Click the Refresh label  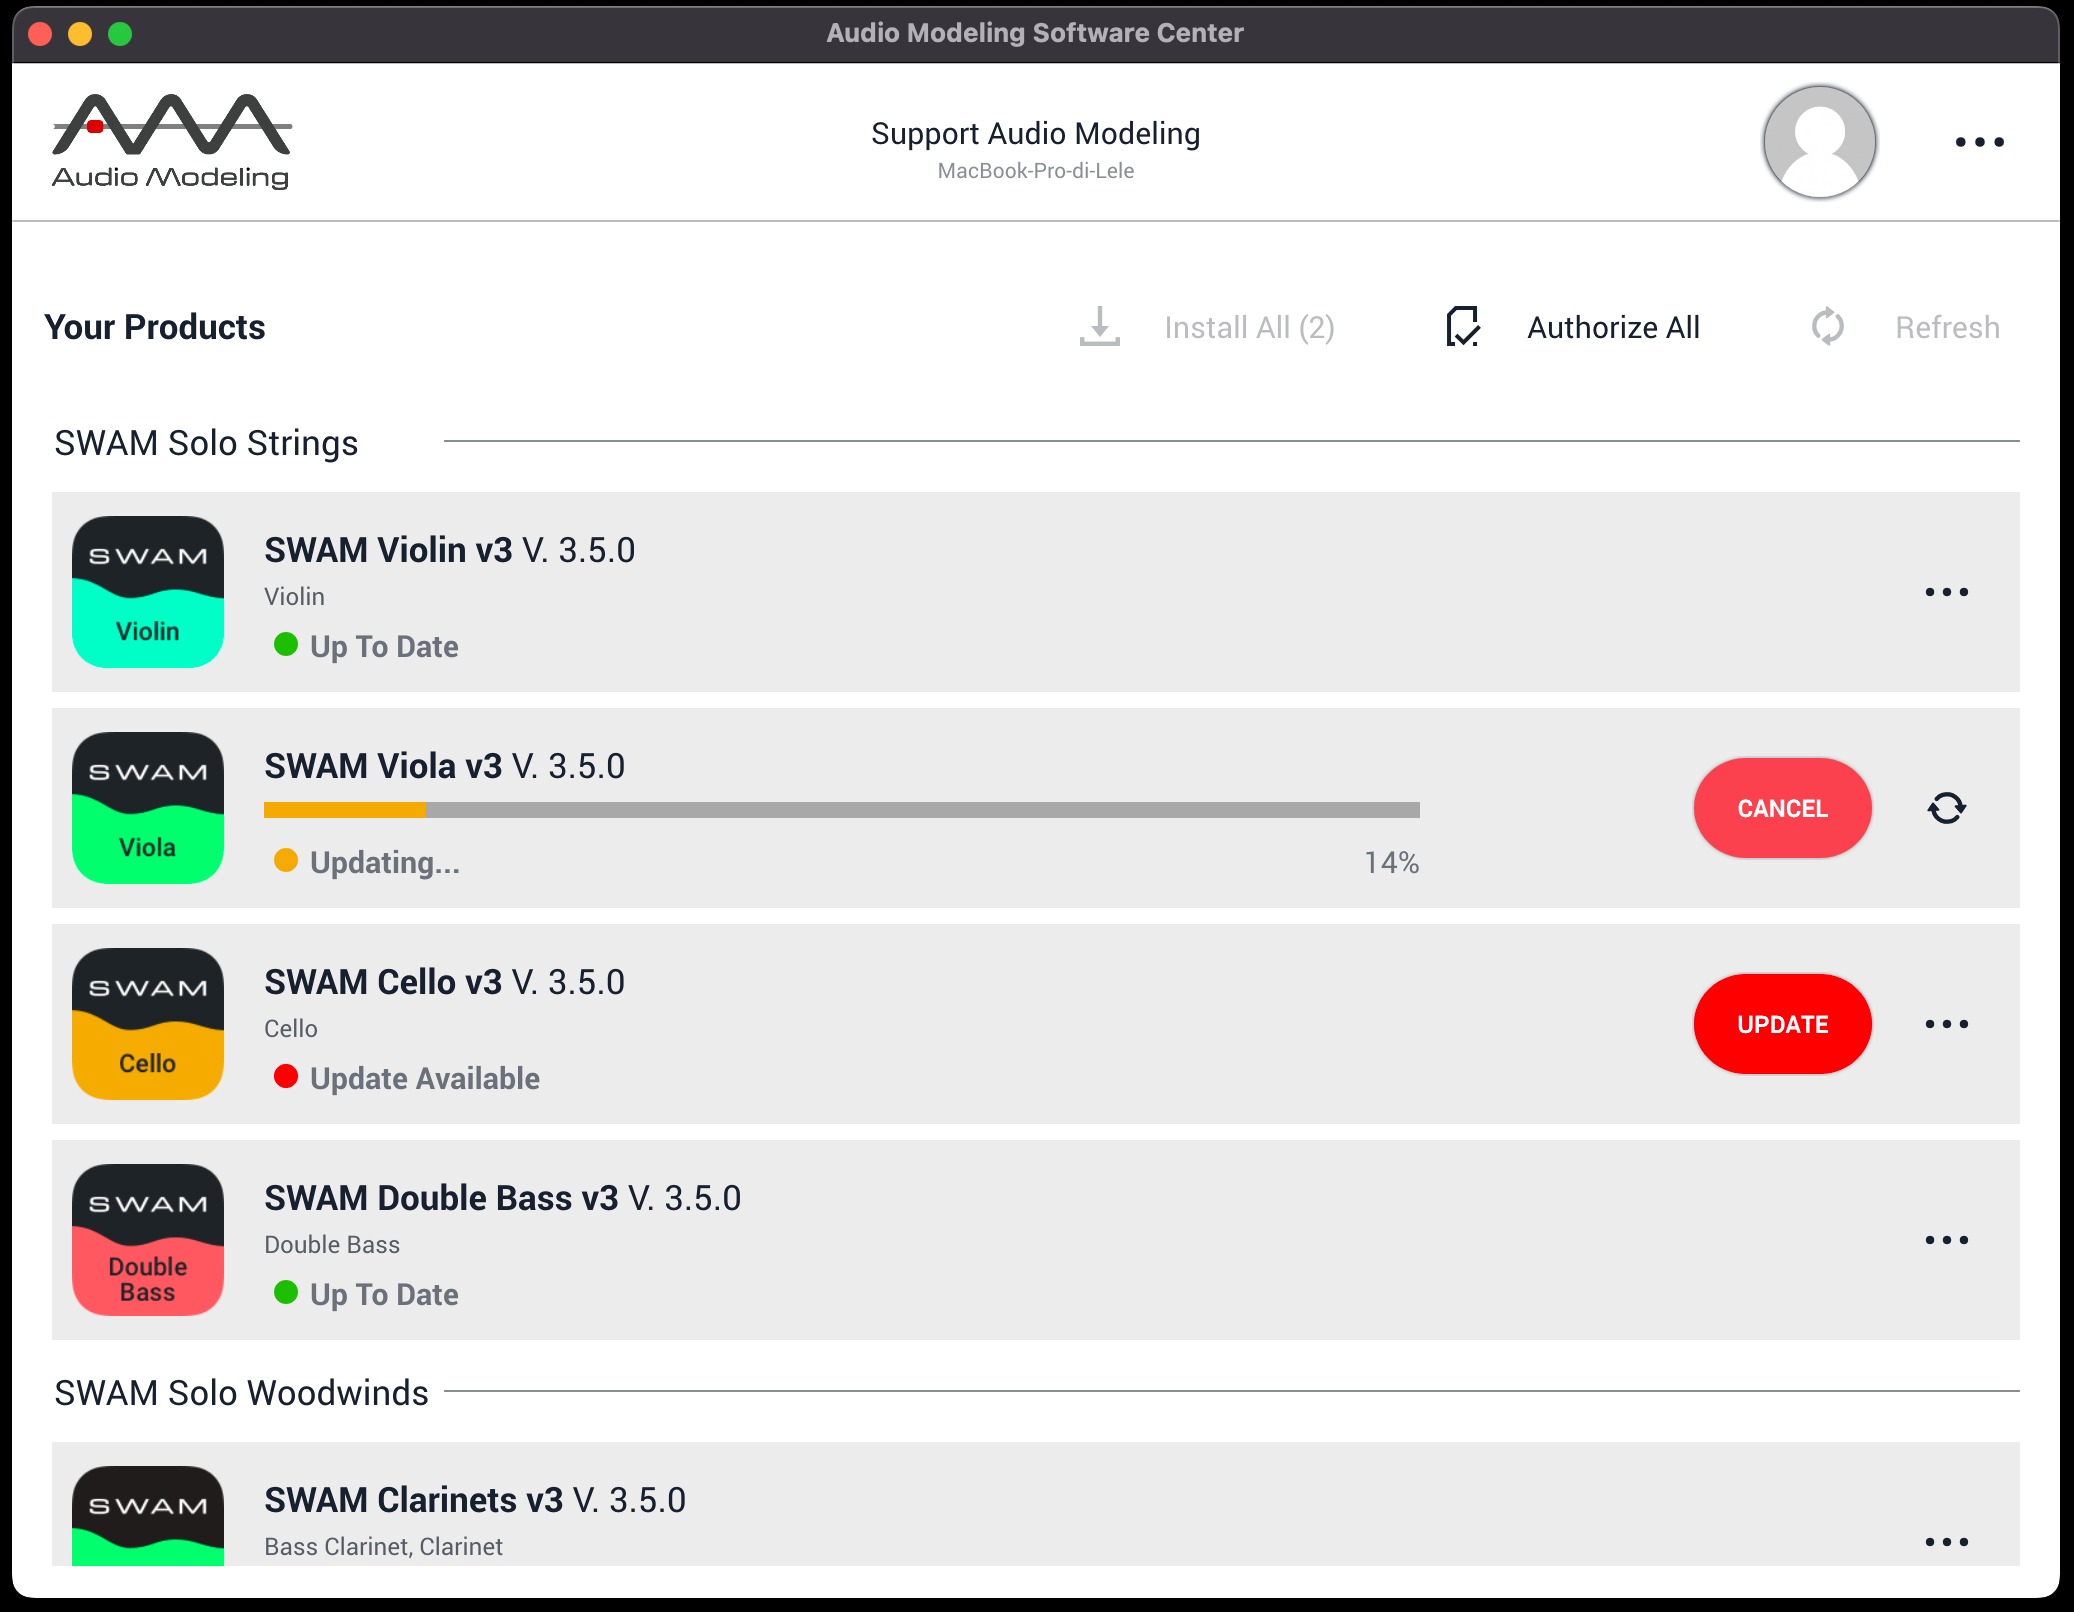(x=1947, y=327)
